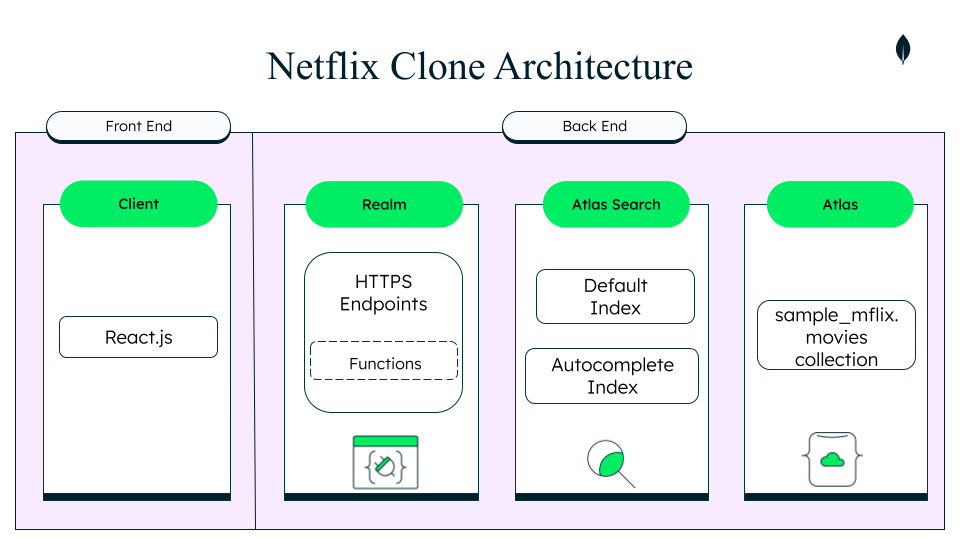Click the Atlas cloud database icon

click(832, 459)
